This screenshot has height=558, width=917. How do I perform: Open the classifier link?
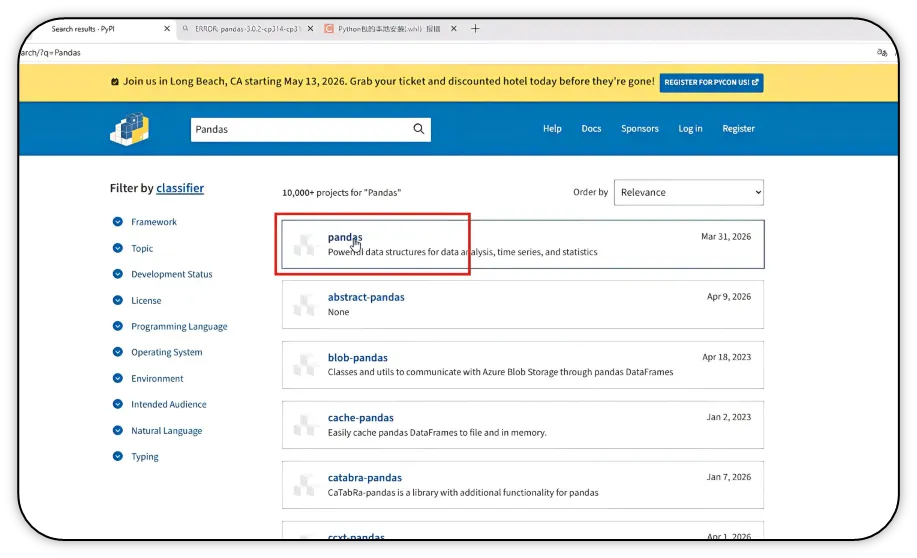(180, 188)
